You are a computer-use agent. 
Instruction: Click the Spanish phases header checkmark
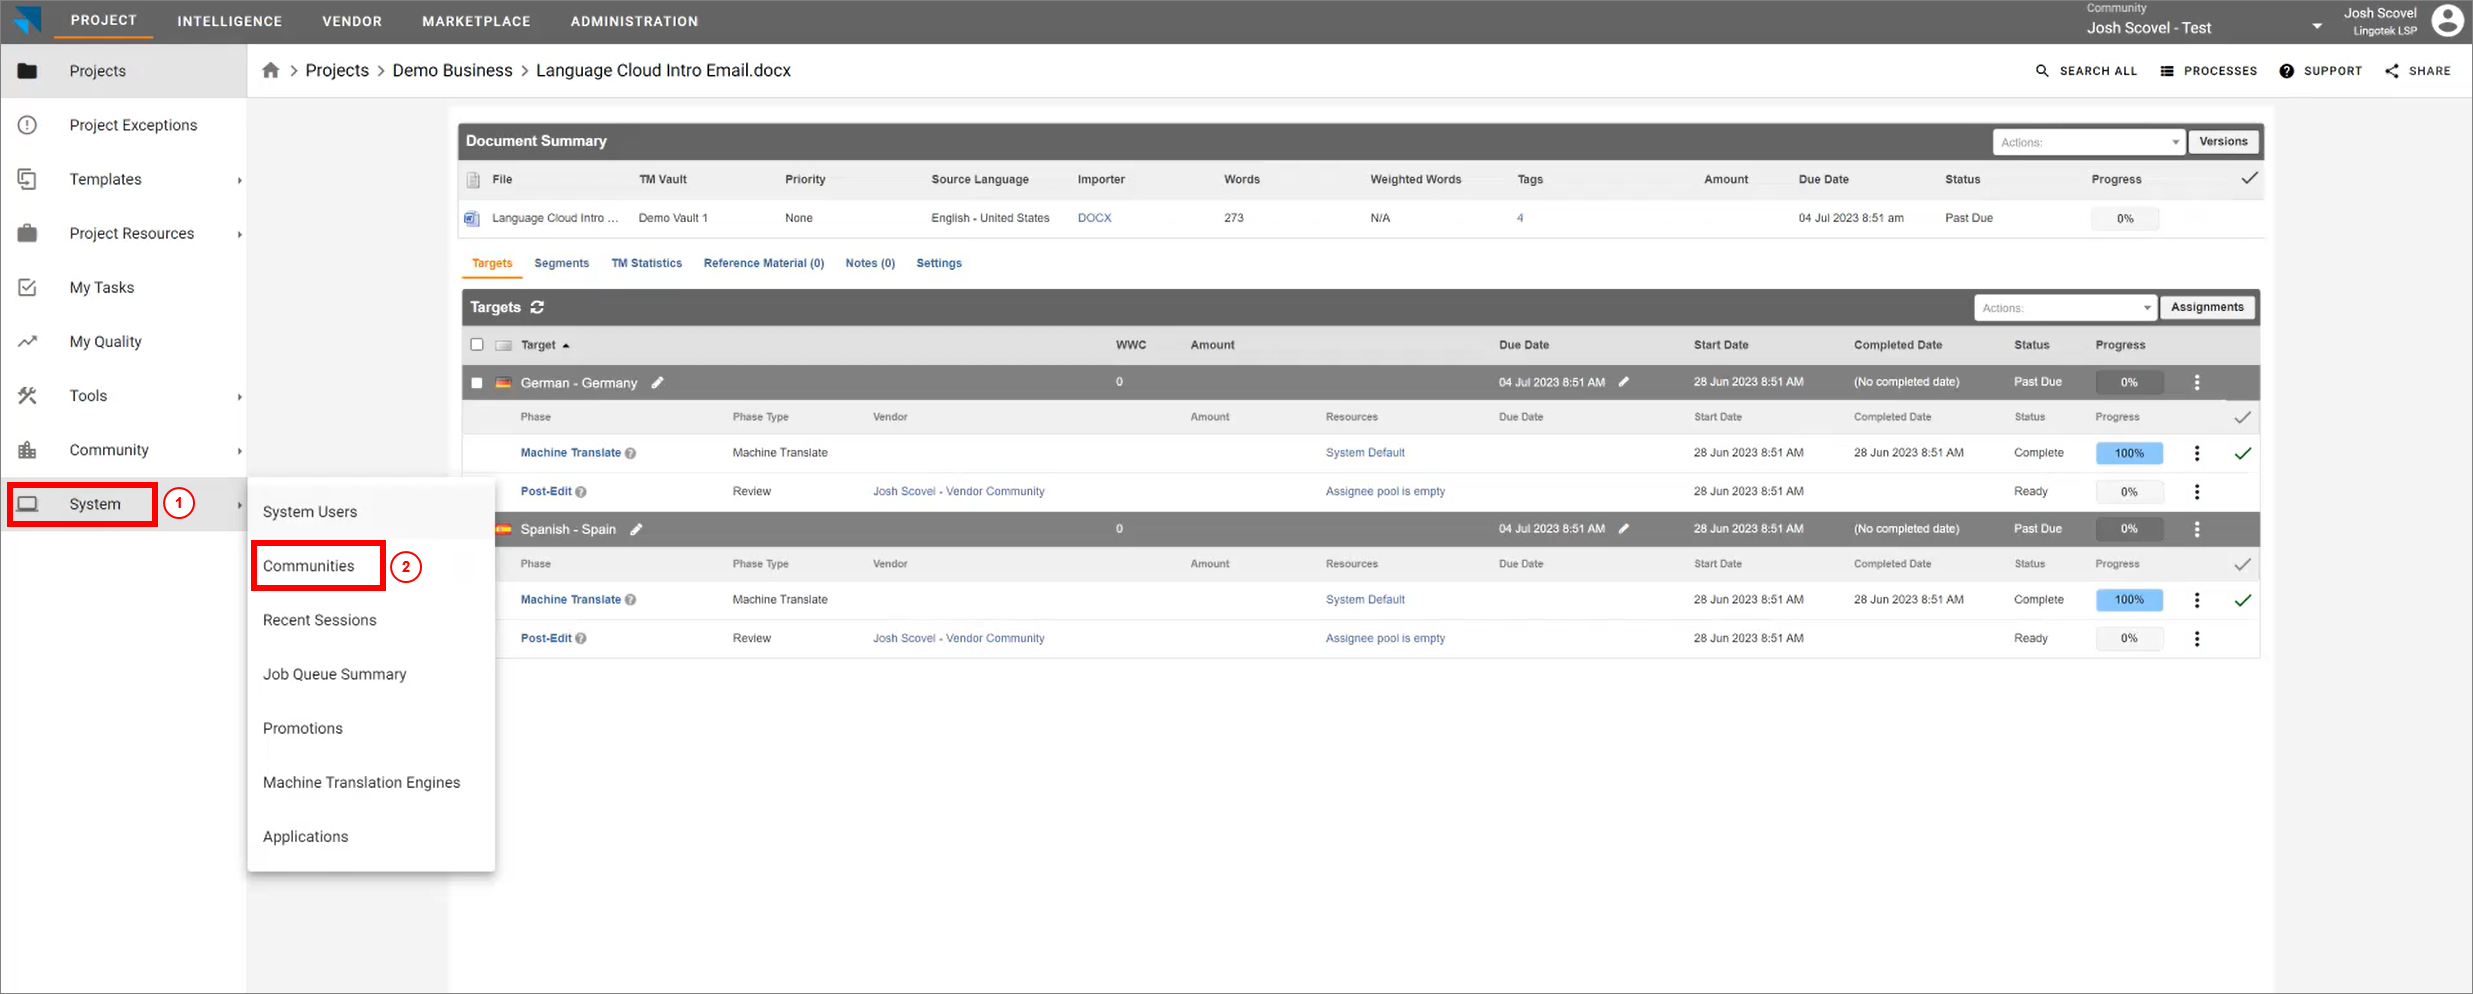tap(2243, 564)
